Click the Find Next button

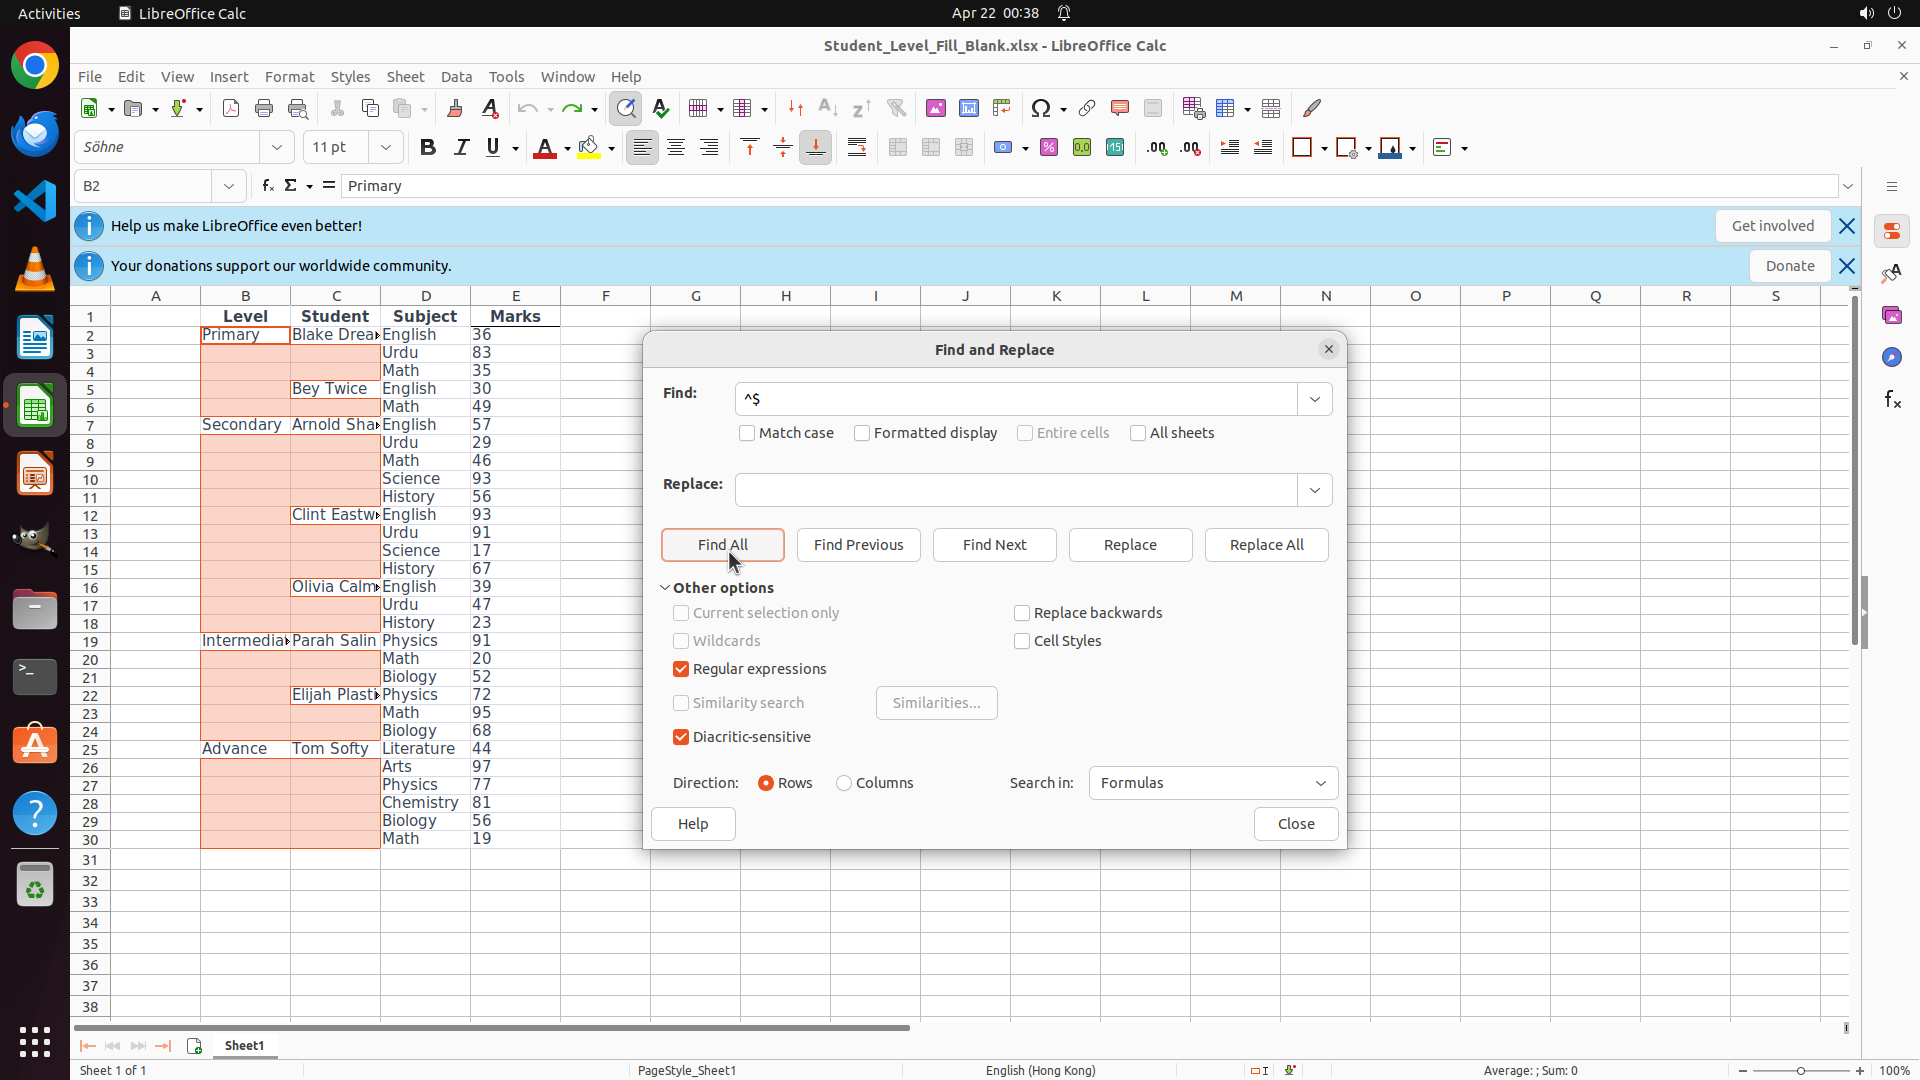click(x=994, y=545)
